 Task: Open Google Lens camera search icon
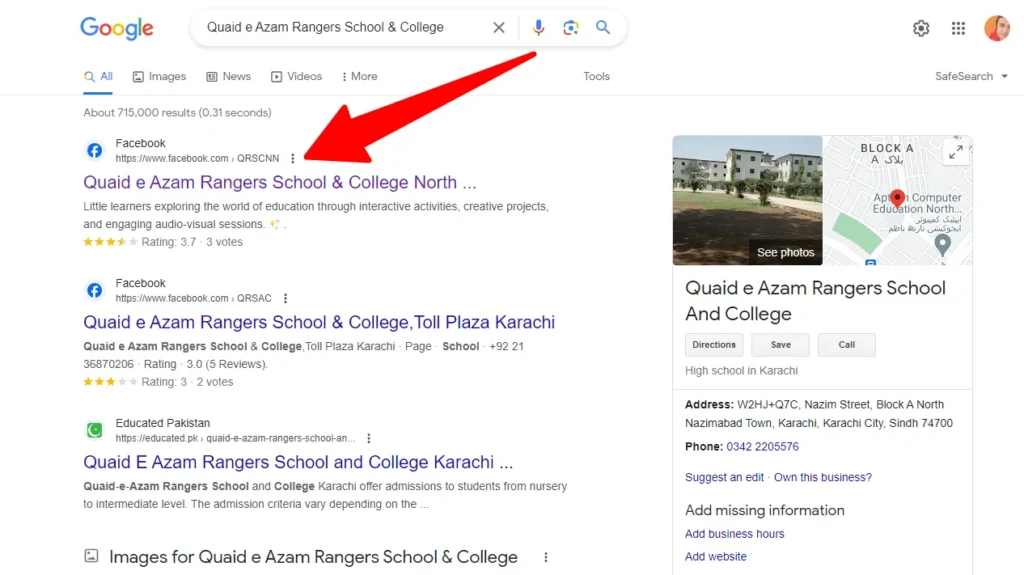(x=571, y=27)
